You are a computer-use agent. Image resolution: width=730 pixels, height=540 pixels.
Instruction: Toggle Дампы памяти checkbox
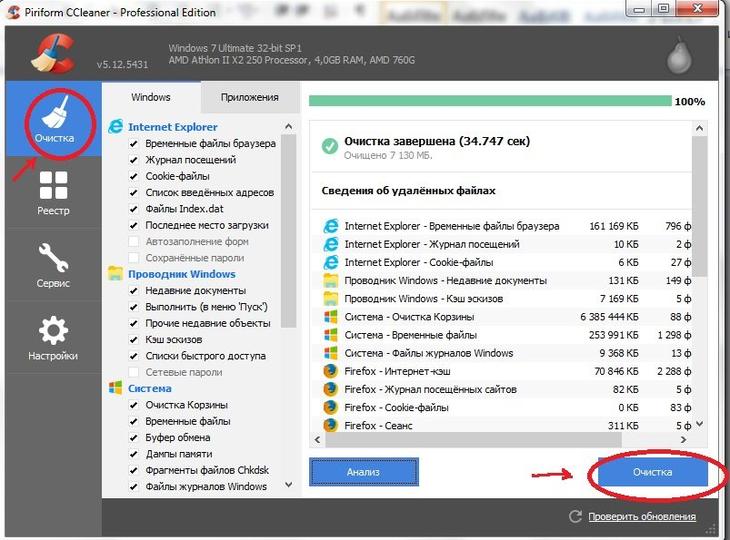click(x=134, y=454)
